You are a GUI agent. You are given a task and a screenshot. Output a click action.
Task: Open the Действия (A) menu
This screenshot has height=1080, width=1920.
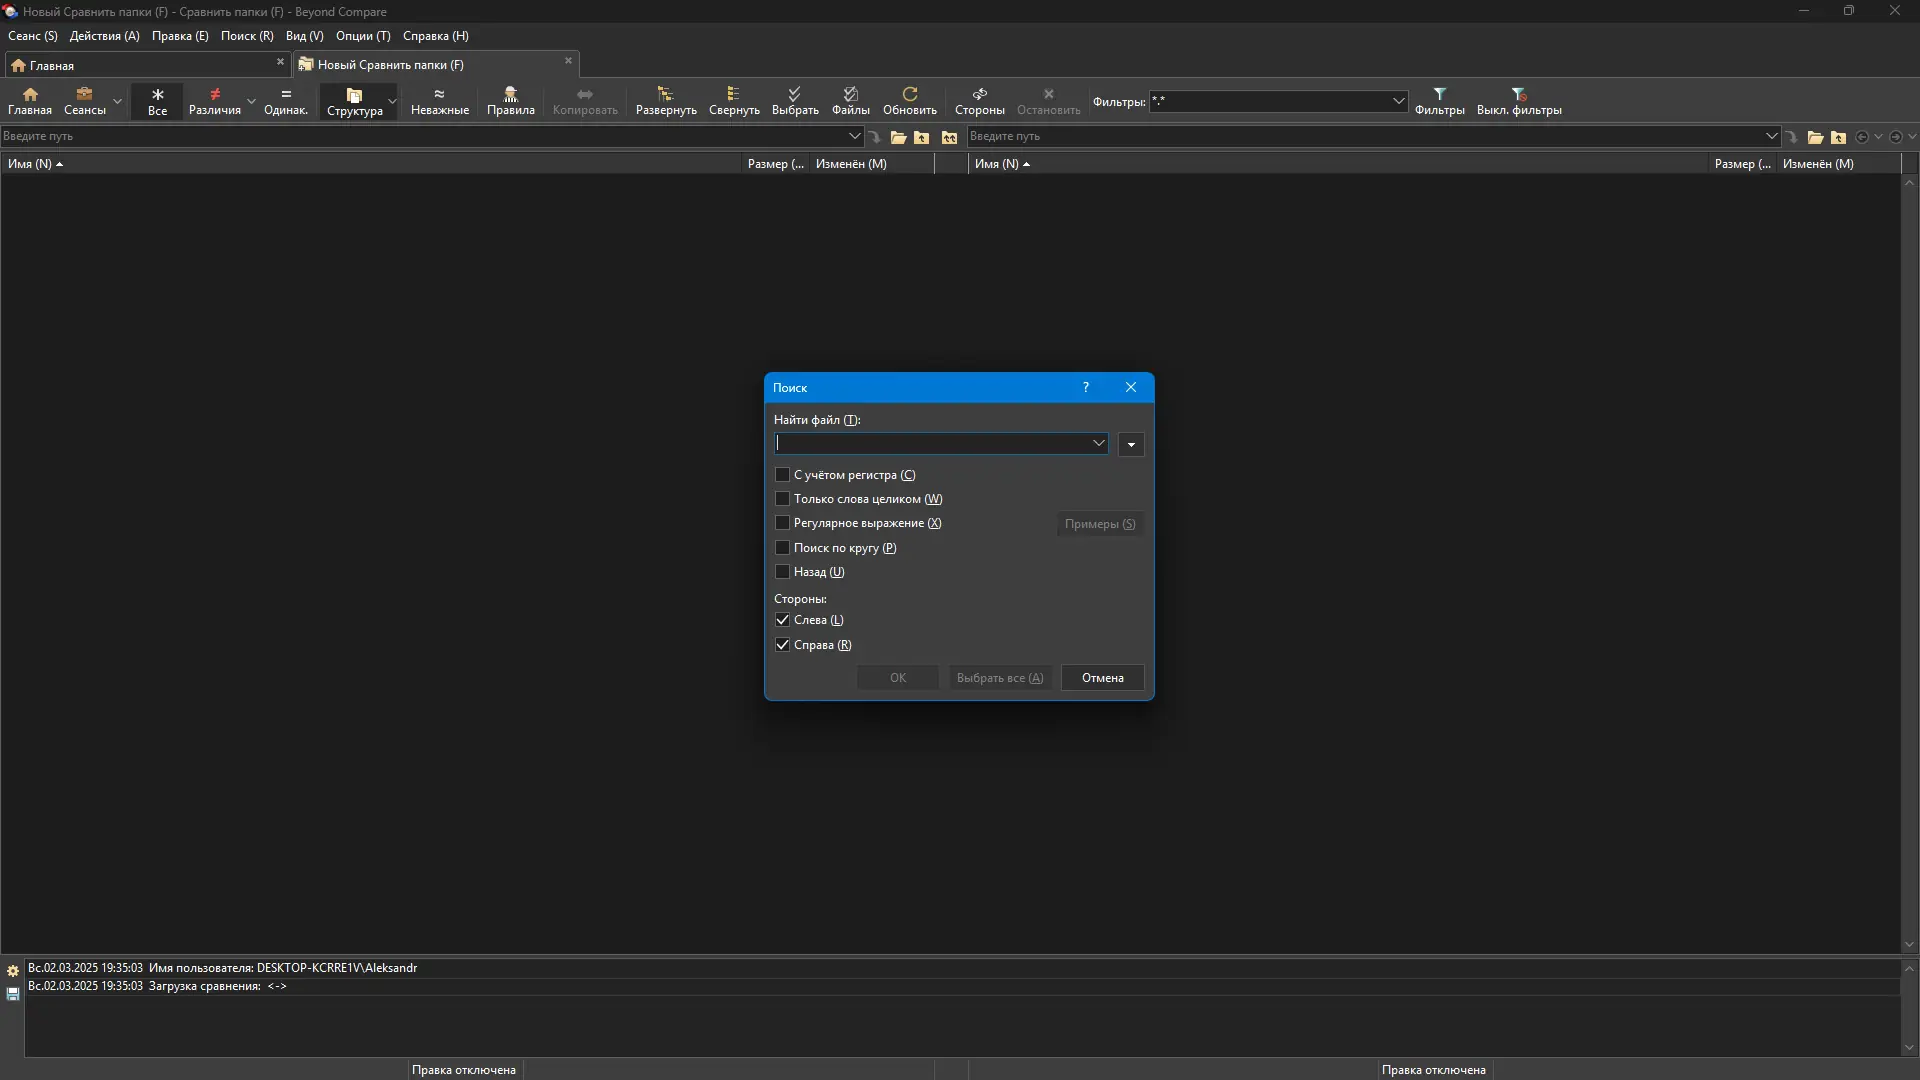click(x=104, y=36)
